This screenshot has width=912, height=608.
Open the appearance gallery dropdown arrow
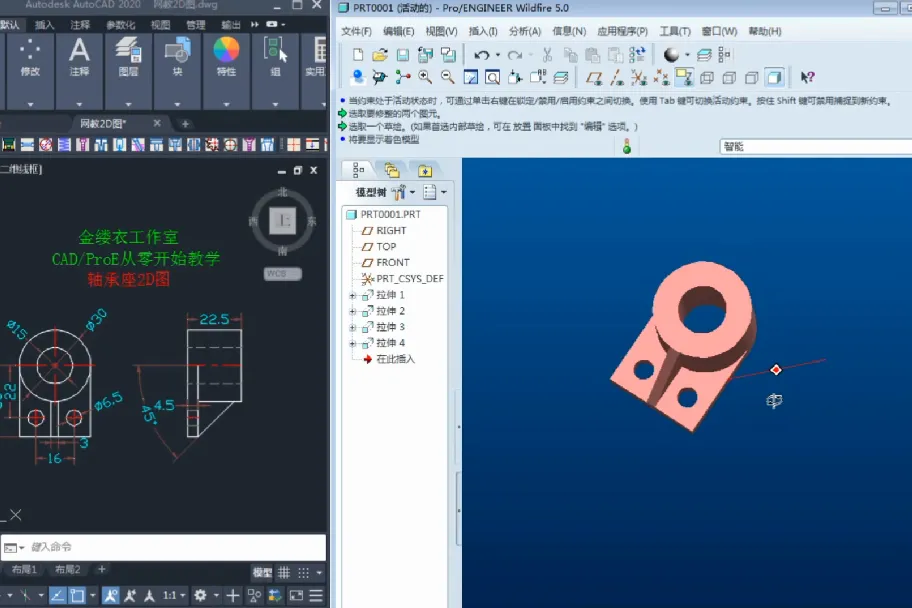pyautogui.click(x=687, y=55)
